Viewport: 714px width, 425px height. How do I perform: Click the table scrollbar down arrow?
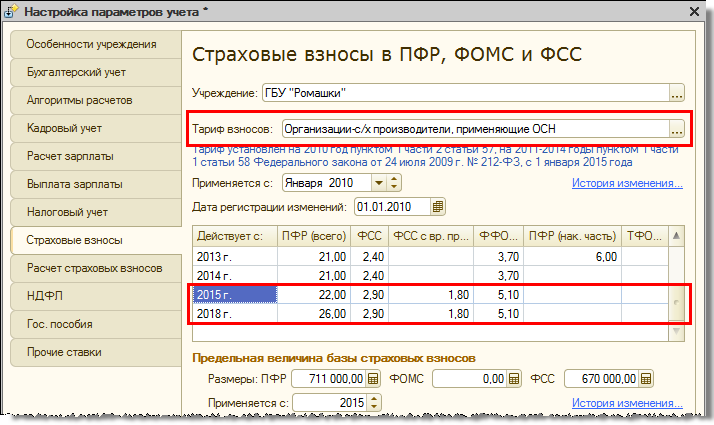tap(676, 332)
